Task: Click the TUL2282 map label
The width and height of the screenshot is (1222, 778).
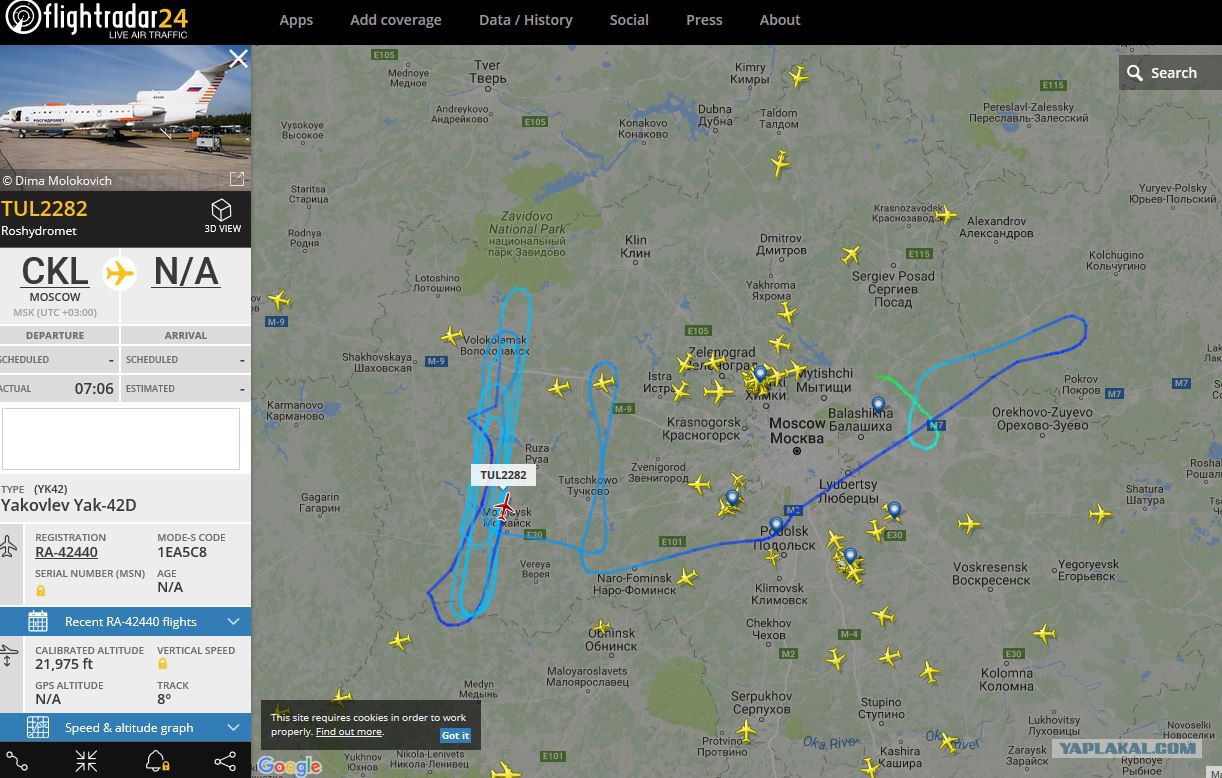Action: (503, 475)
